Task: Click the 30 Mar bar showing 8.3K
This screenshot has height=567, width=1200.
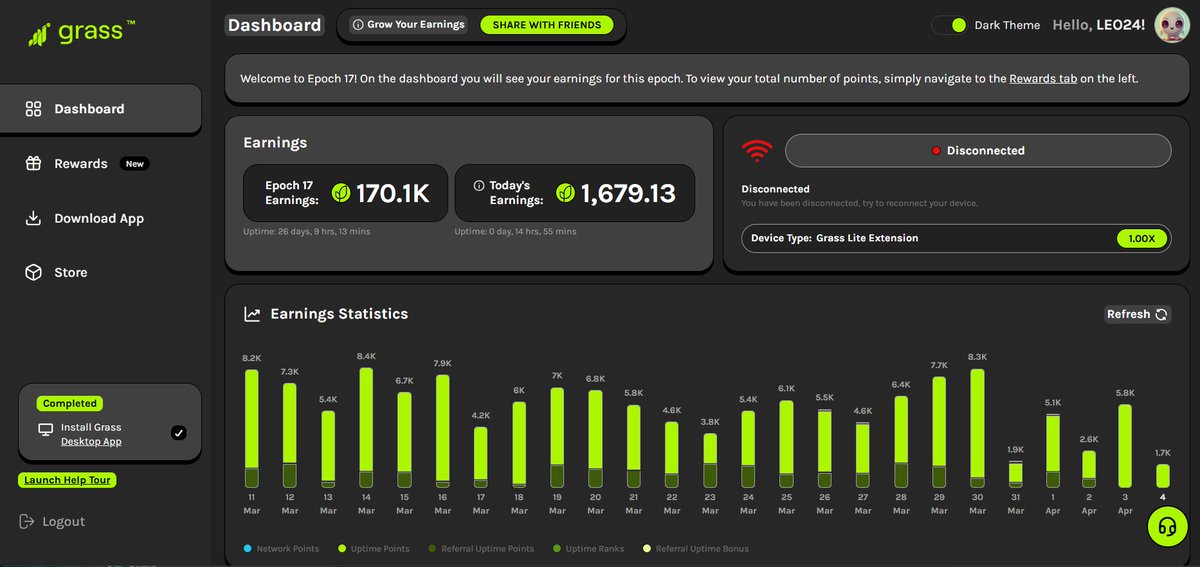Action: pos(977,428)
